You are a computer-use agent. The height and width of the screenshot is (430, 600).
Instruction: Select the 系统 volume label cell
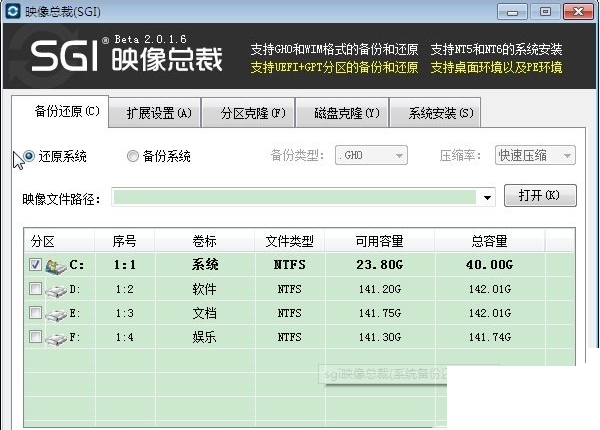click(x=205, y=264)
